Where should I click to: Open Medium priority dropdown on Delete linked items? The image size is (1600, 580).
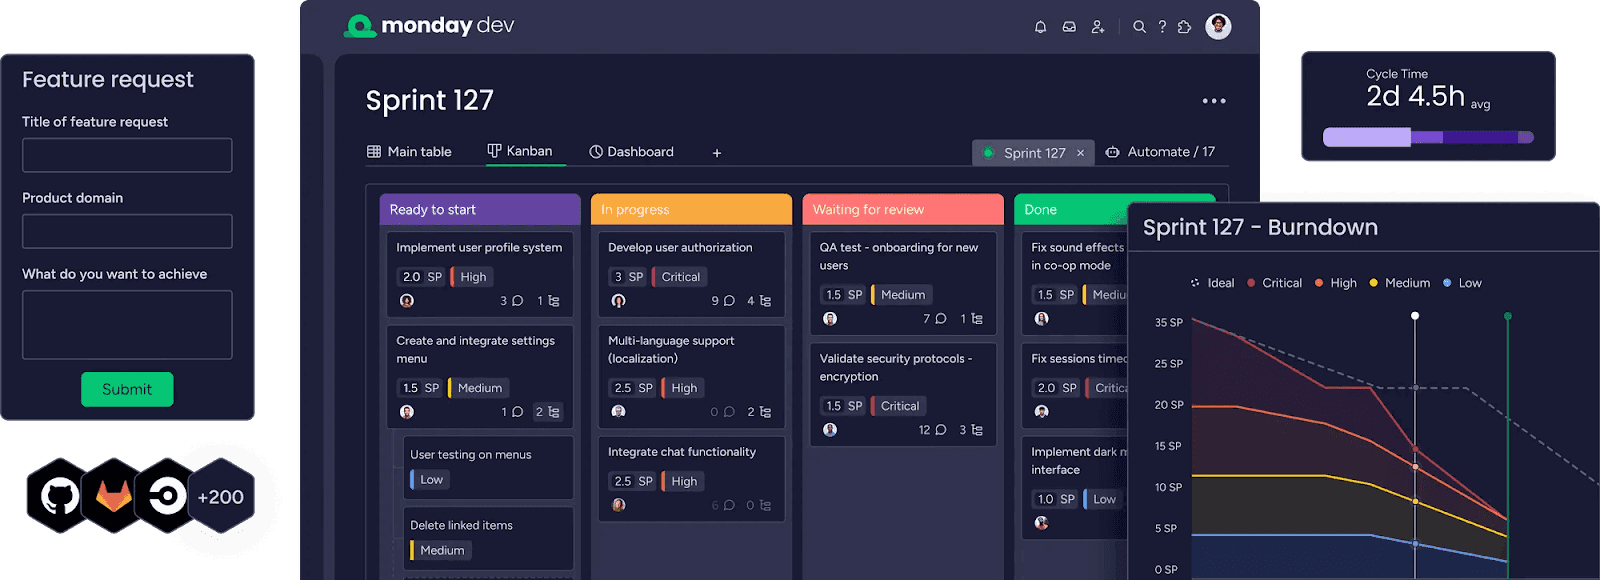(x=440, y=551)
